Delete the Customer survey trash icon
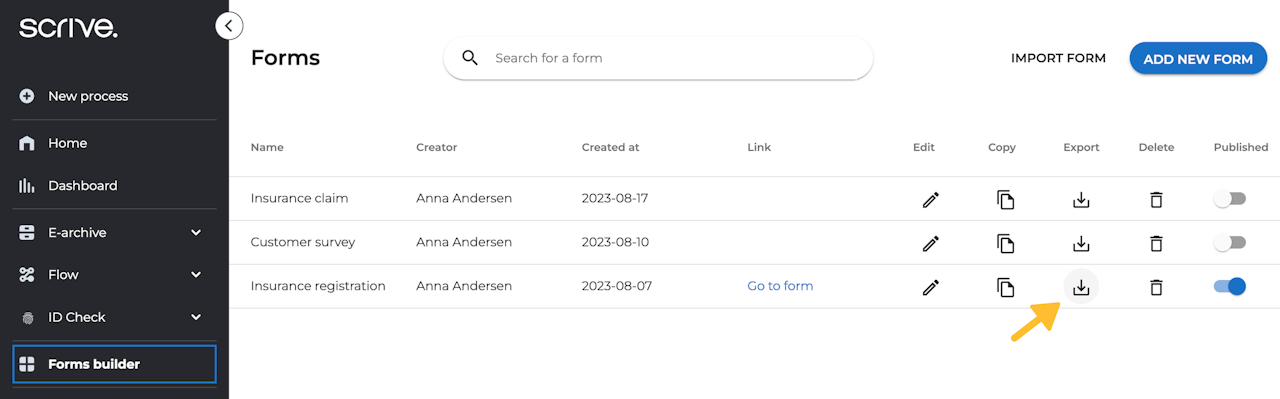This screenshot has width=1280, height=399. [1156, 243]
